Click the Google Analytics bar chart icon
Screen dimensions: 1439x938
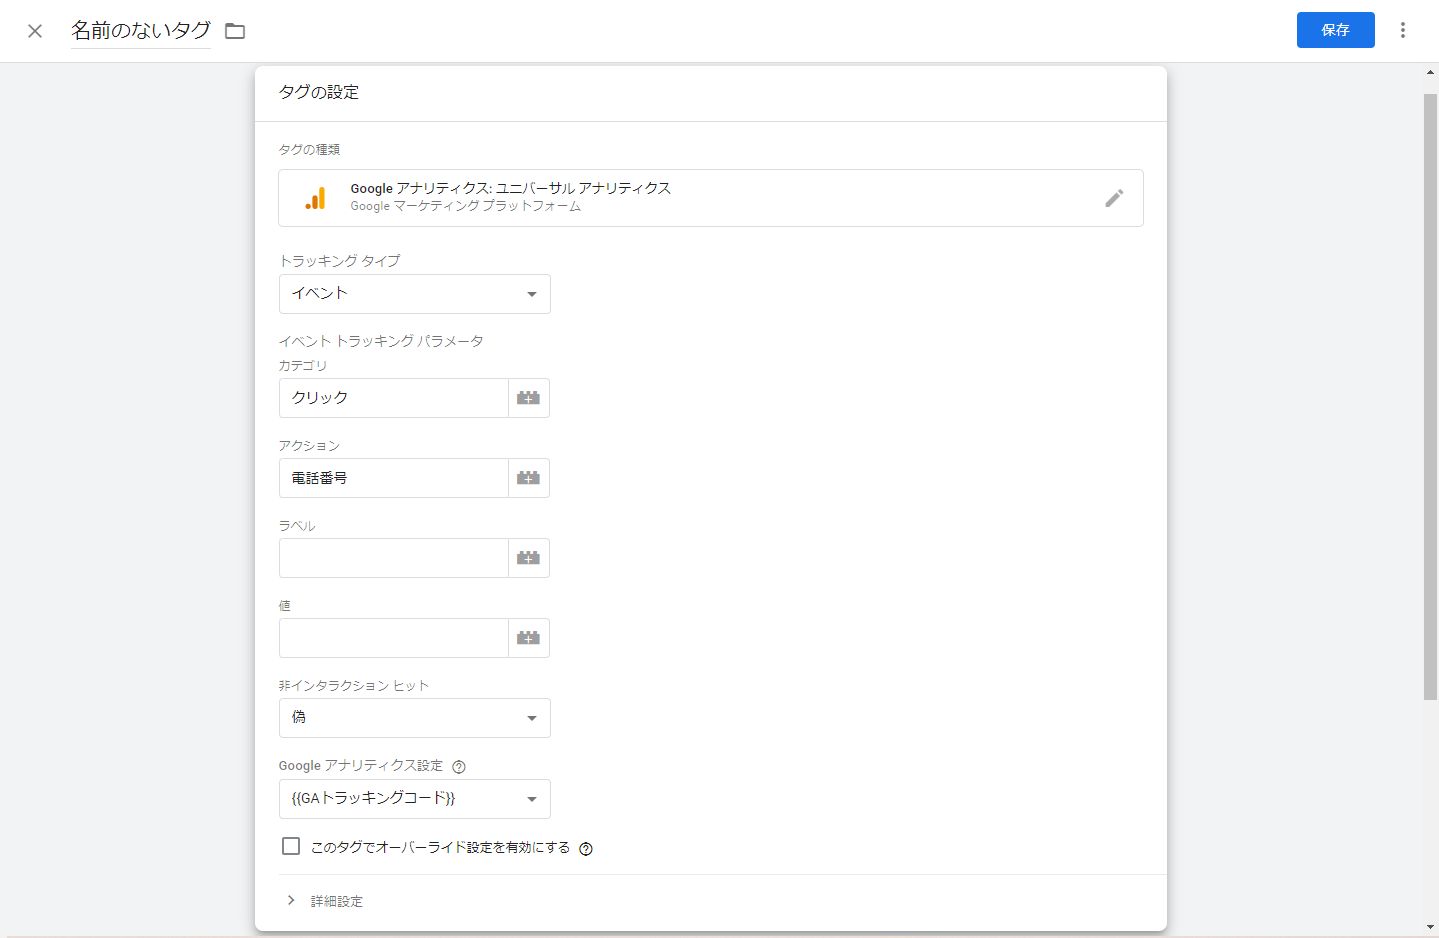(x=316, y=198)
